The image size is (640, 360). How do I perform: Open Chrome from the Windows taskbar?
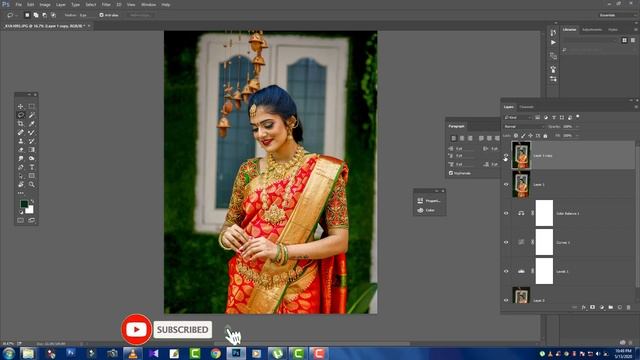pos(216,353)
